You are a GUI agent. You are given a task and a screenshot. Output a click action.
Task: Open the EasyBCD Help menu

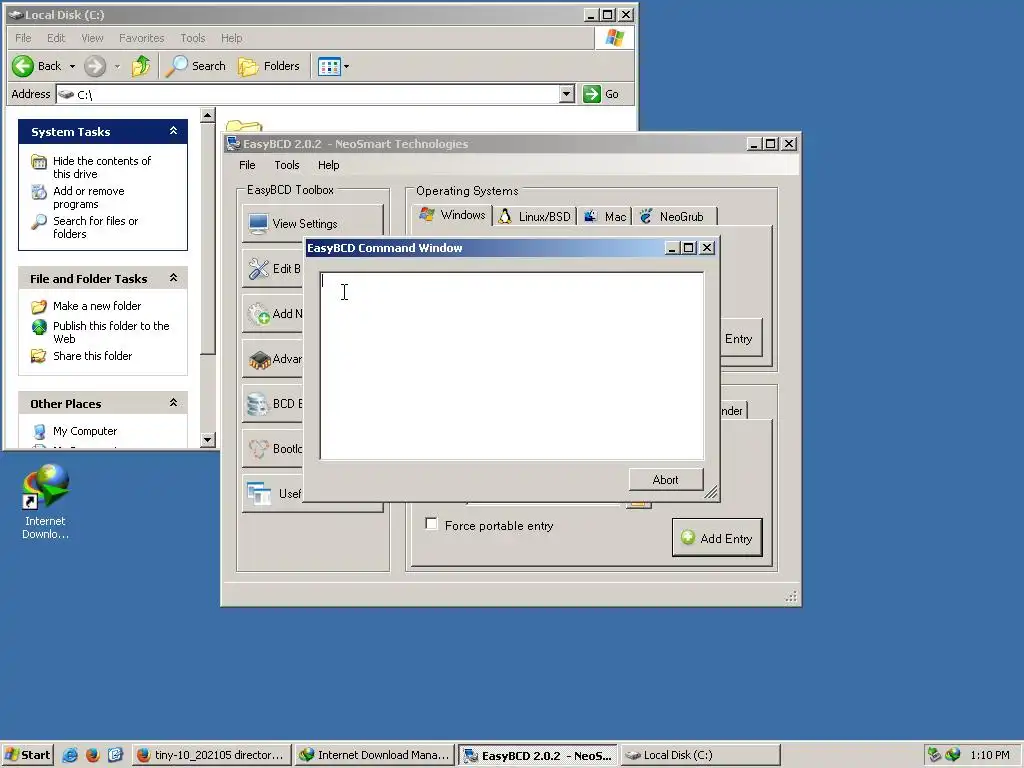pyautogui.click(x=328, y=165)
